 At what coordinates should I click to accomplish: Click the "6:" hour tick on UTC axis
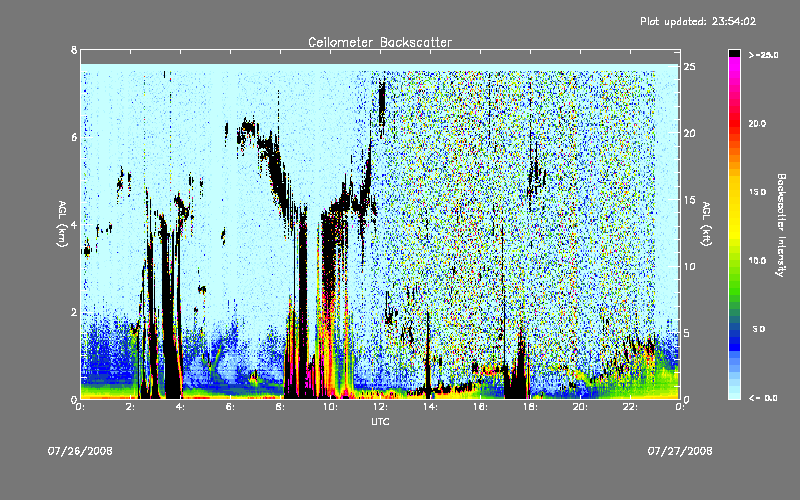point(231,407)
